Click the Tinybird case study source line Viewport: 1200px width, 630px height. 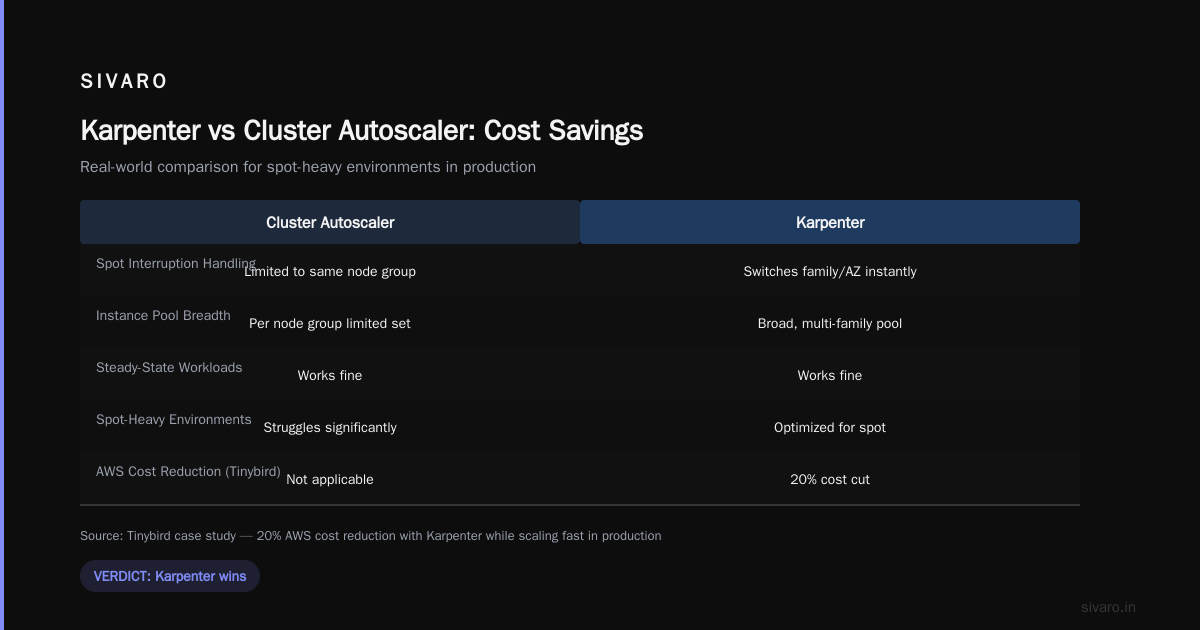371,536
